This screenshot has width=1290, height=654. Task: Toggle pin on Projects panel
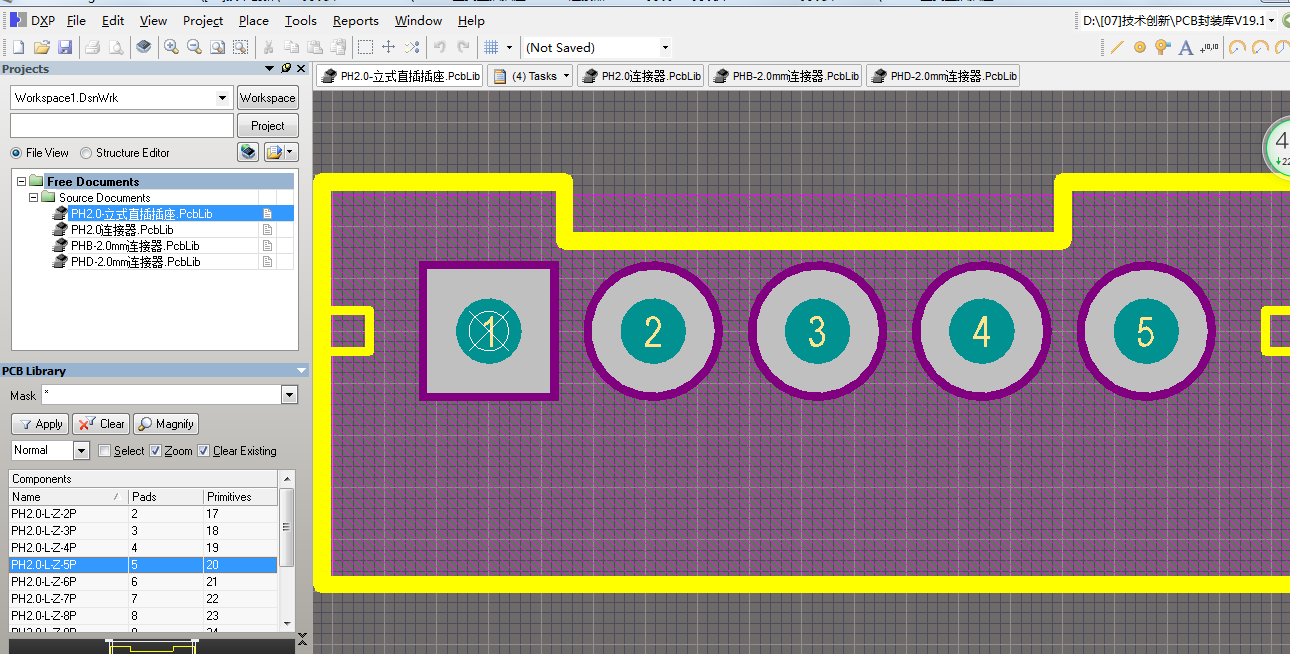pos(286,68)
